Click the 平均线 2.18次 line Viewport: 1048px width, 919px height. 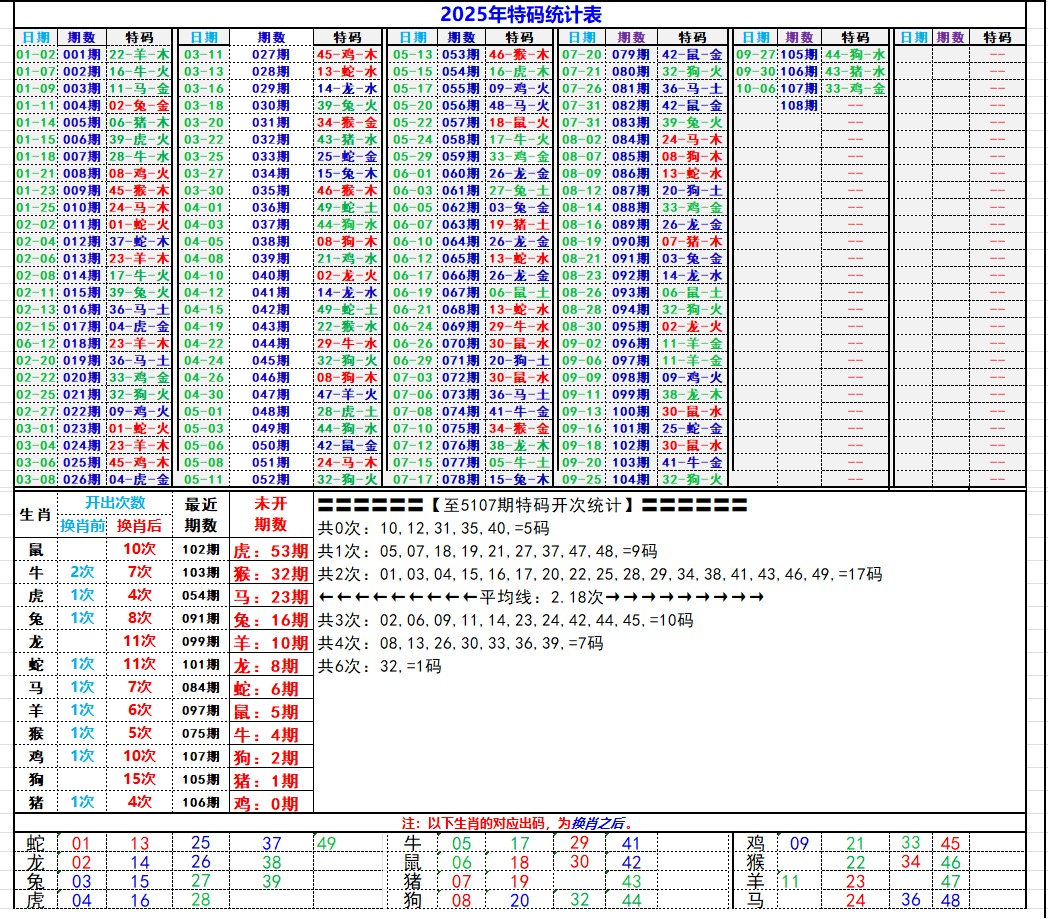[540, 597]
